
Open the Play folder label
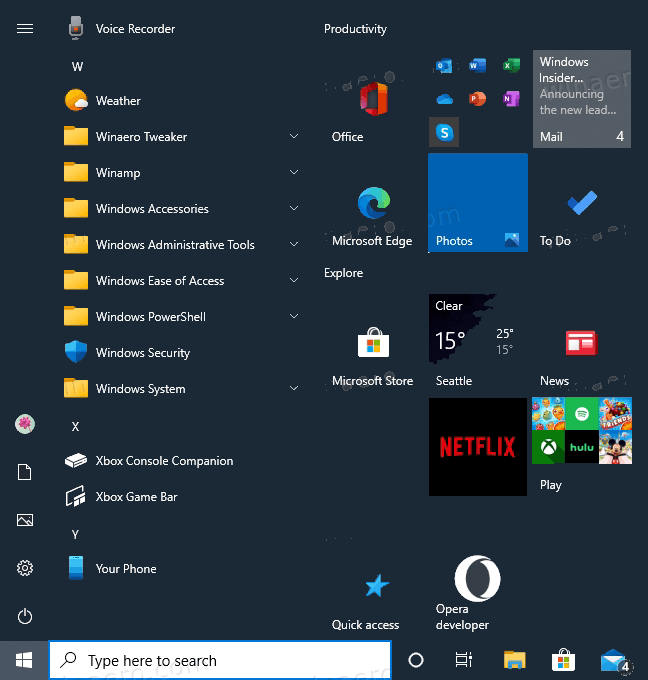click(x=550, y=484)
